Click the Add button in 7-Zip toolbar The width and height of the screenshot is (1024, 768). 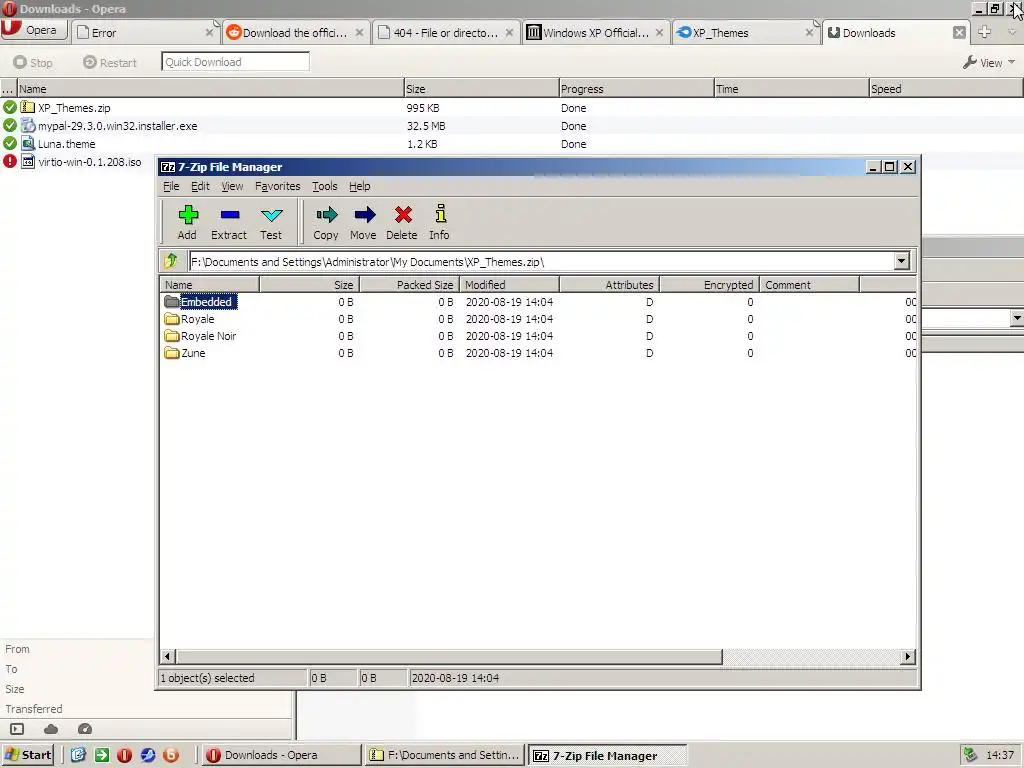click(x=187, y=223)
